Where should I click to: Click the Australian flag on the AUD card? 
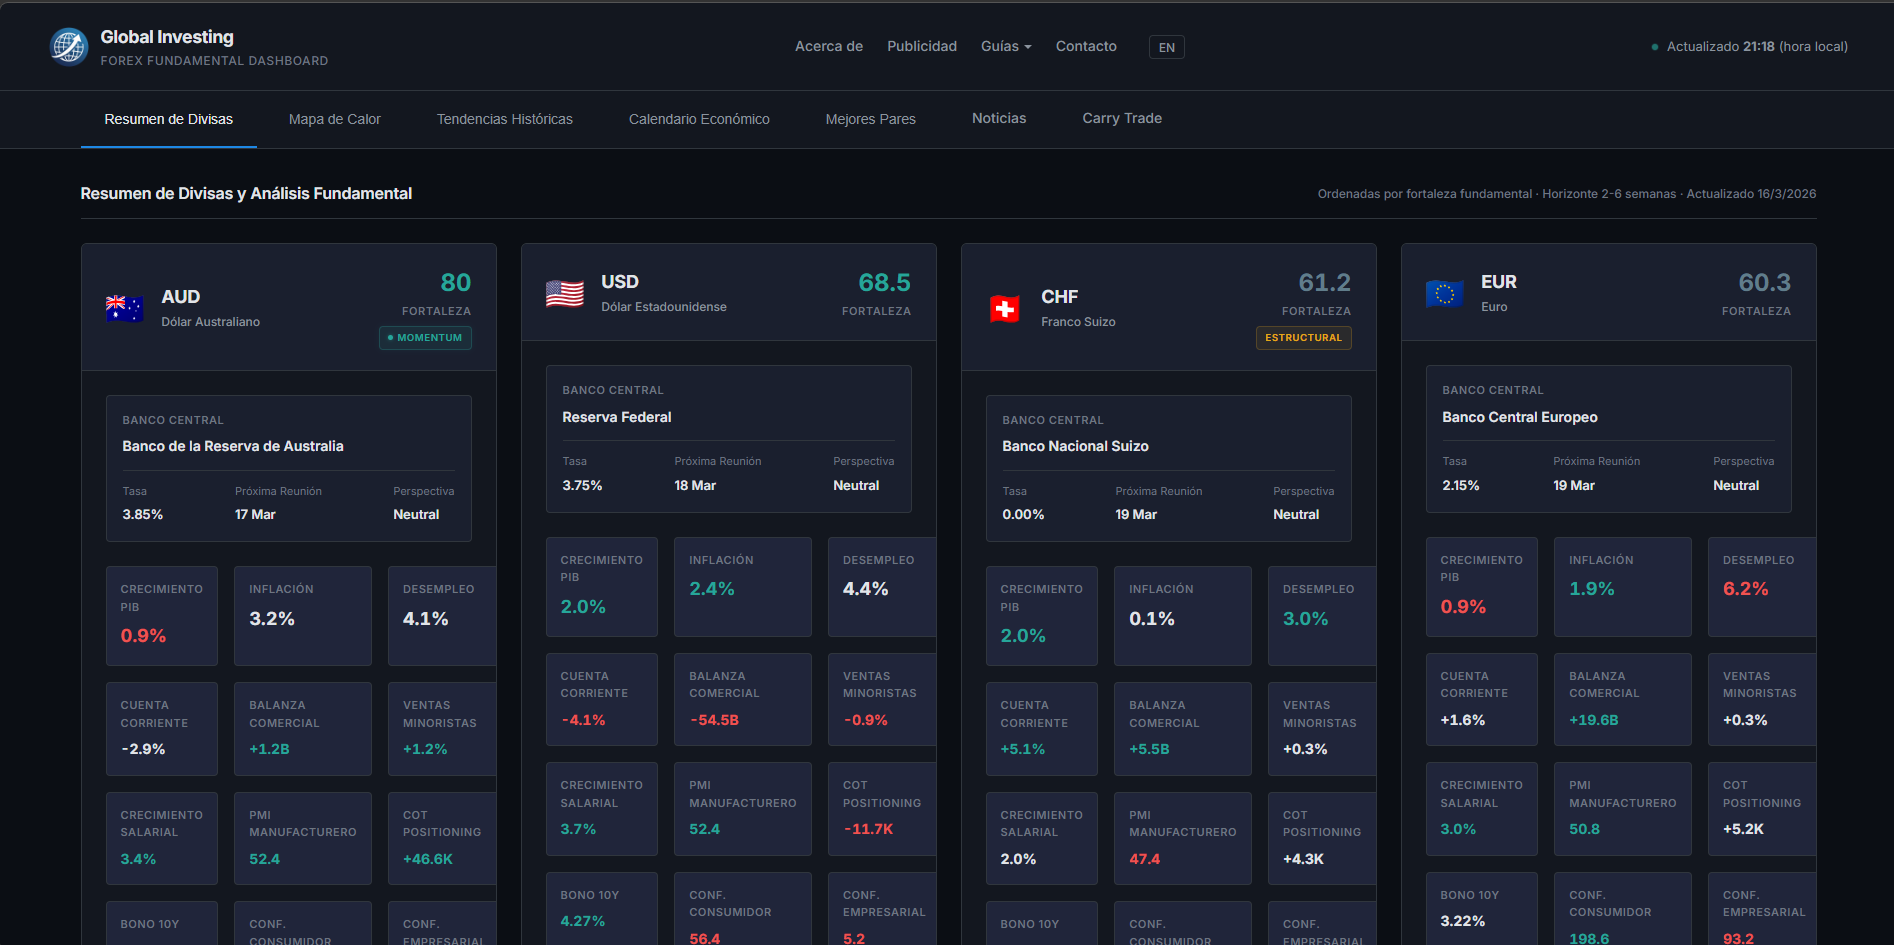click(x=124, y=308)
